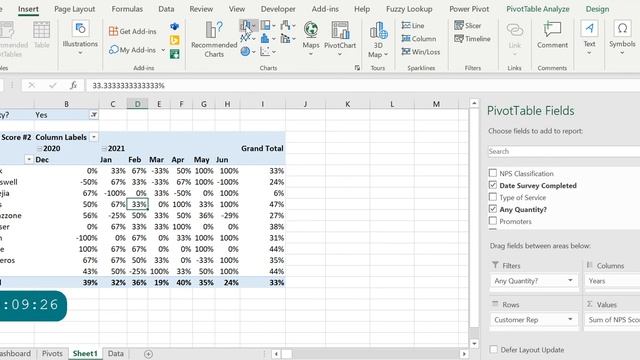Open the Charts dialog launcher
The width and height of the screenshot is (640, 360).
tap(357, 68)
